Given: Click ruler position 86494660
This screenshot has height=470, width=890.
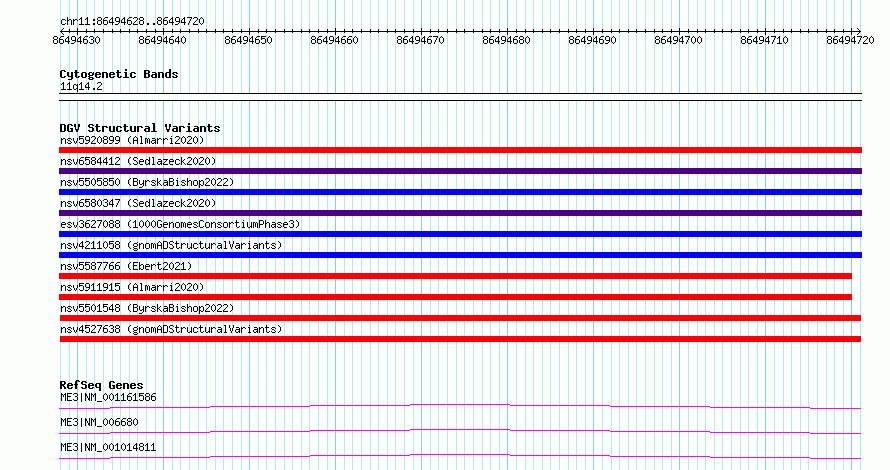Looking at the screenshot, I should tap(334, 40).
